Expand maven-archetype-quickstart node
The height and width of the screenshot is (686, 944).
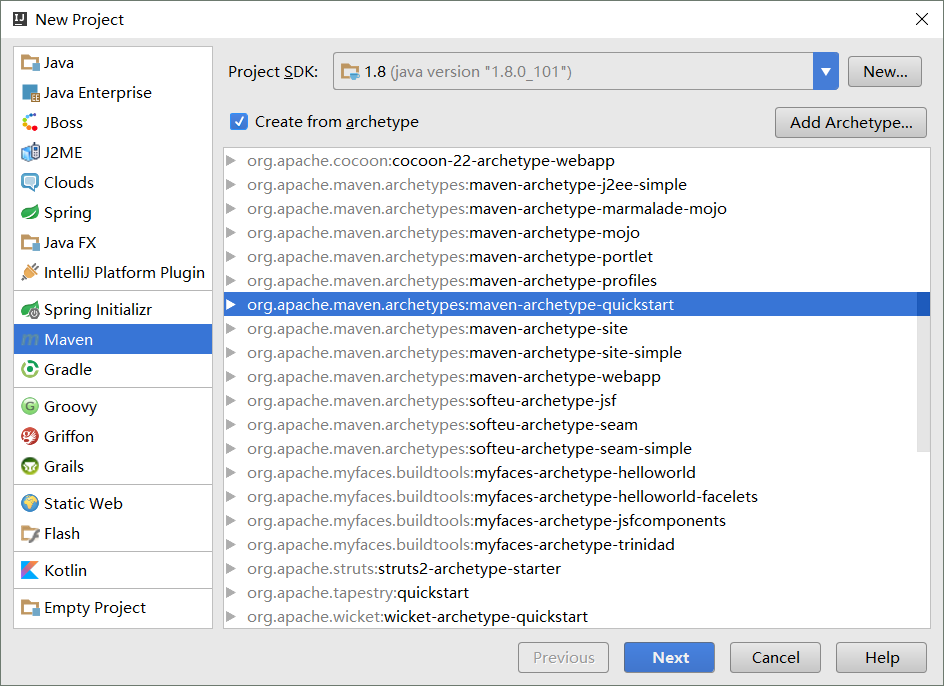231,305
